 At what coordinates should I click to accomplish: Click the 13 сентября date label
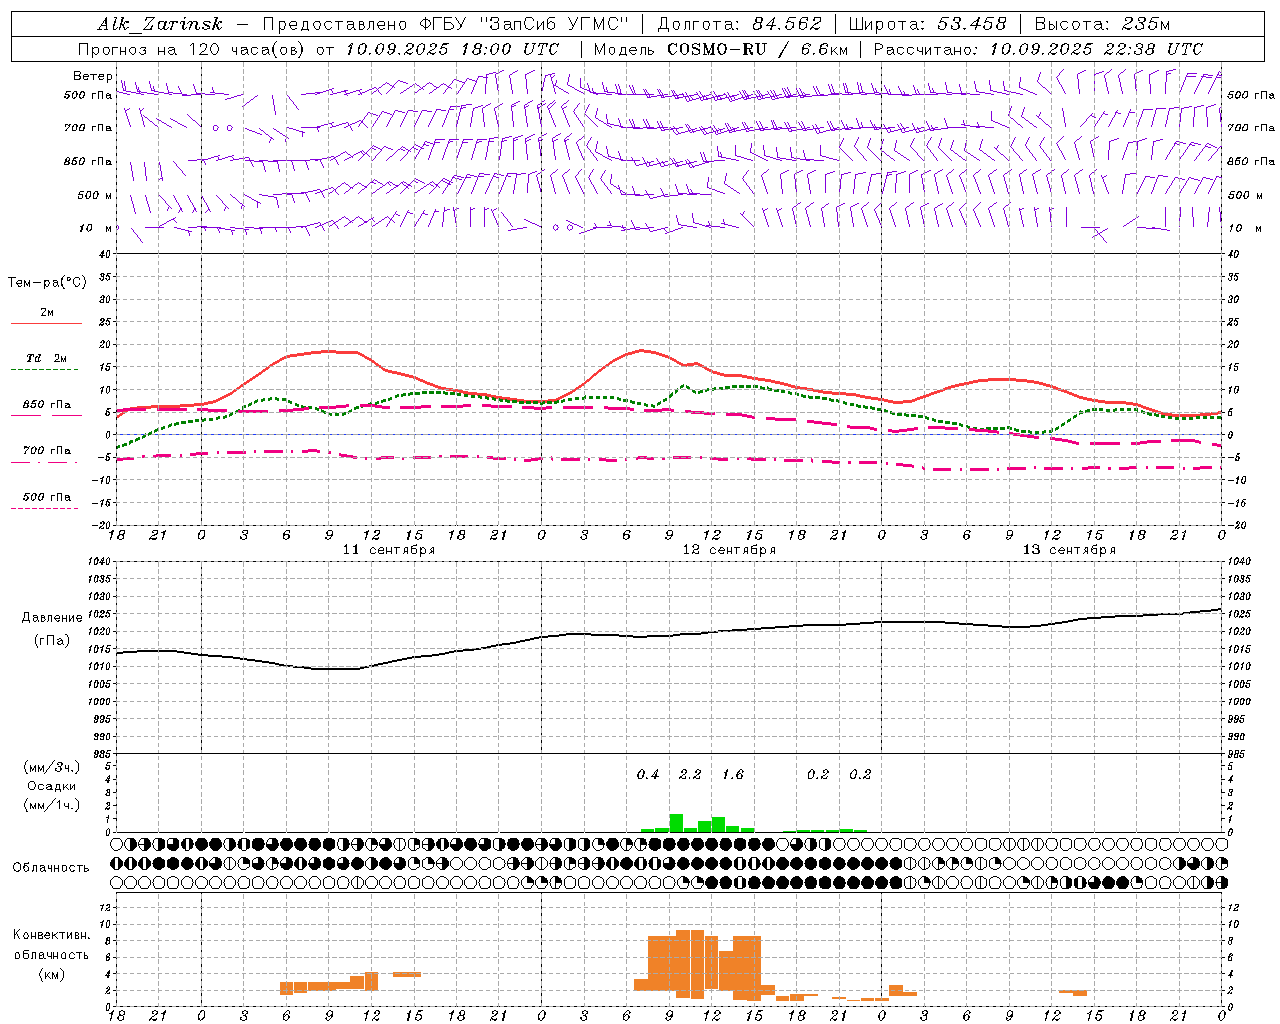(1069, 550)
